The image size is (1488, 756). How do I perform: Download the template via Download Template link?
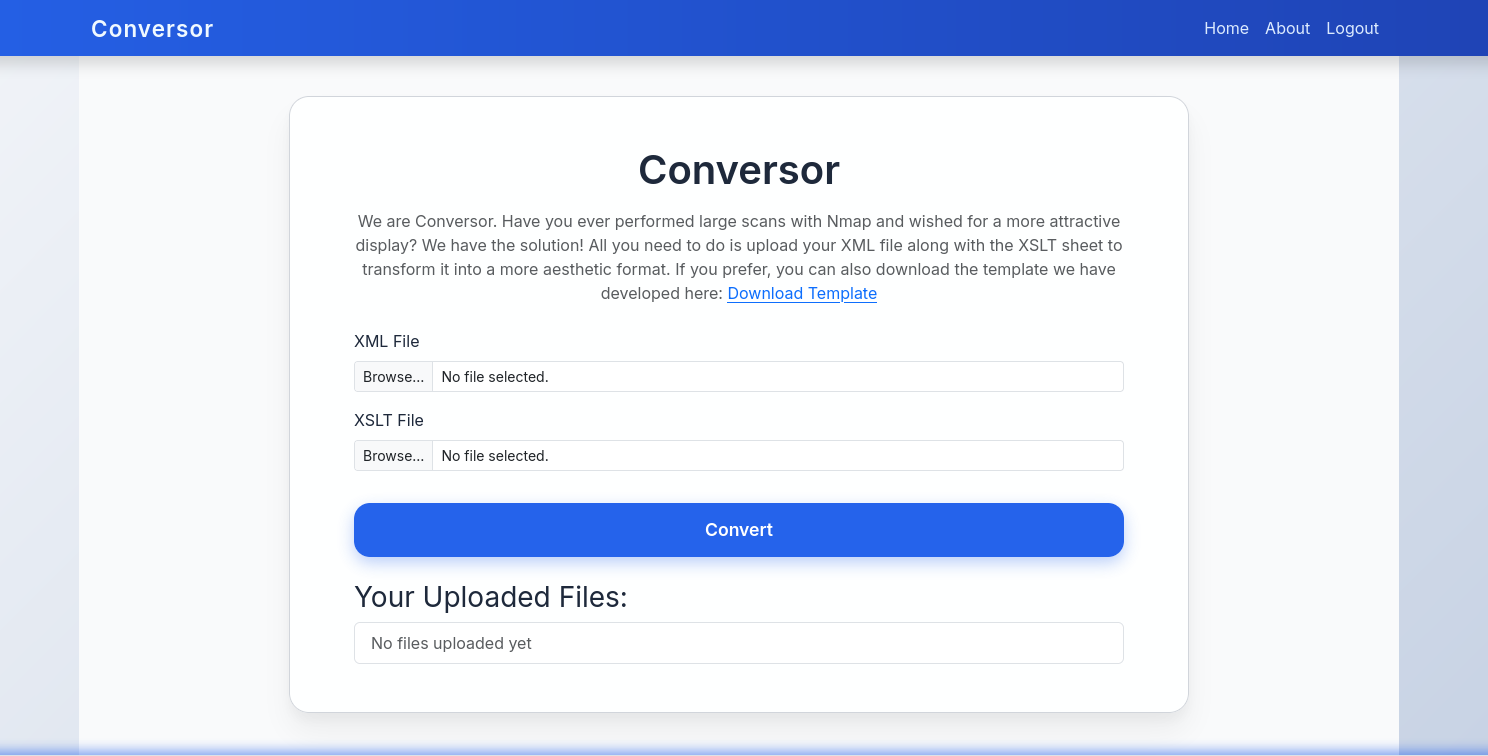[801, 293]
